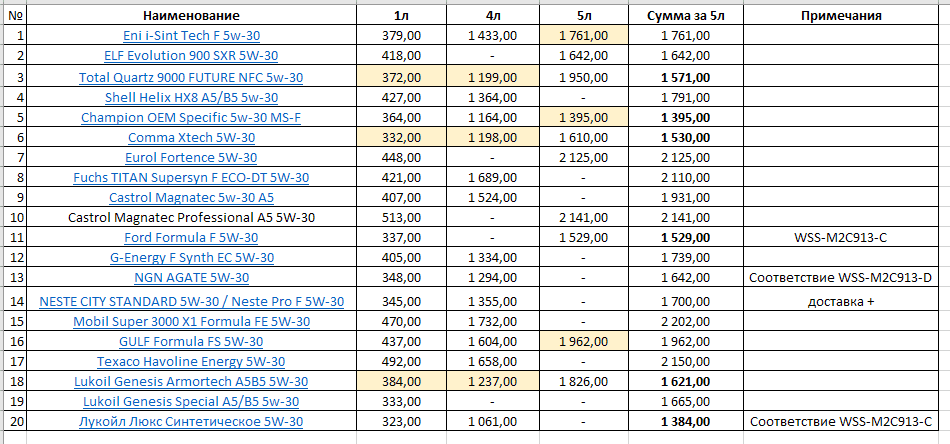The width and height of the screenshot is (950, 444).
Task: Select the highlighted 1 199,00 cell
Action: coord(493,78)
